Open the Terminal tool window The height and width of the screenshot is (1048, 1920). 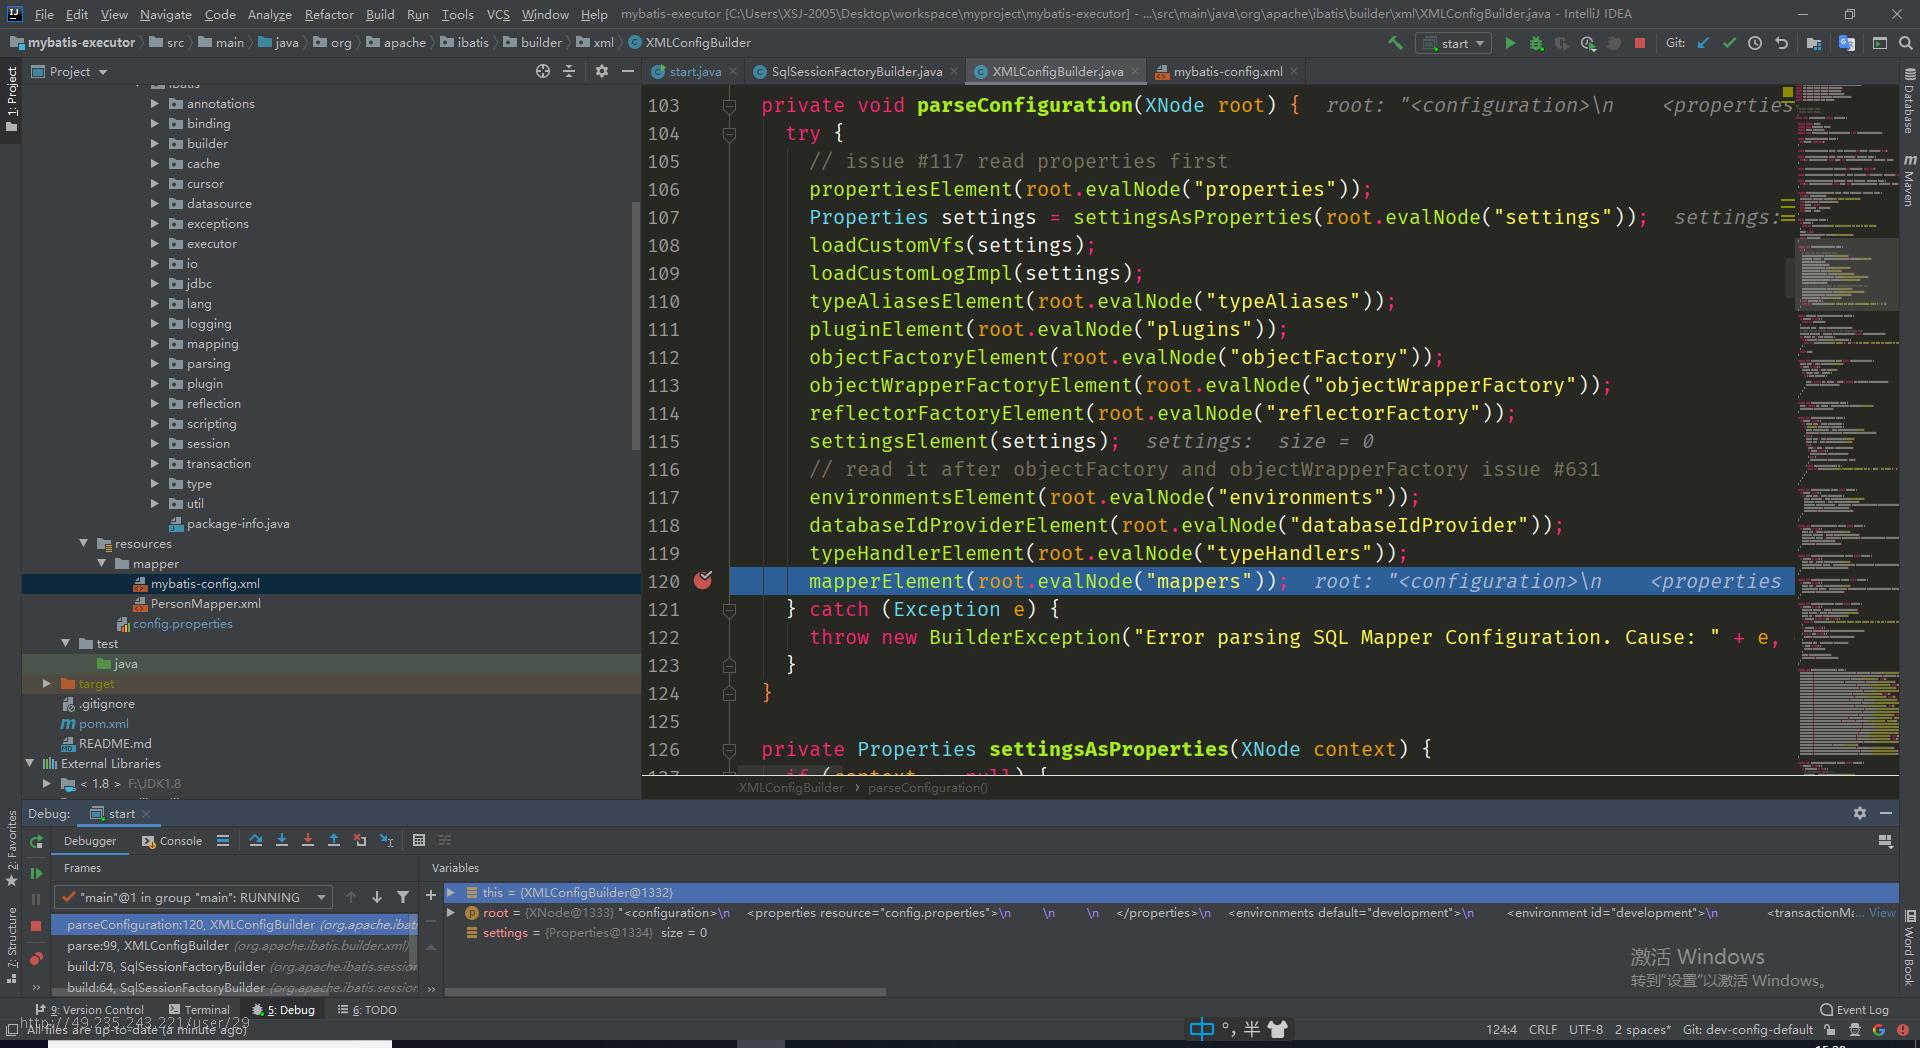click(x=198, y=1010)
